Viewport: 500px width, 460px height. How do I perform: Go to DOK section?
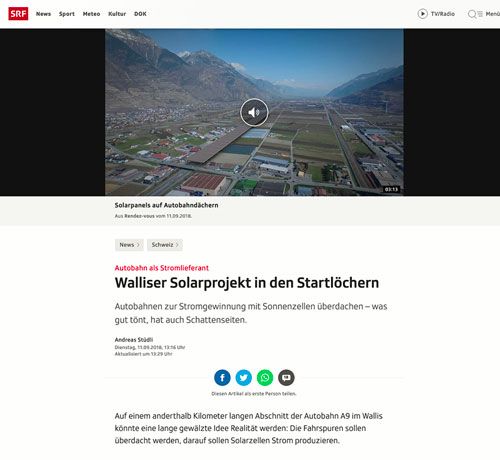point(140,14)
